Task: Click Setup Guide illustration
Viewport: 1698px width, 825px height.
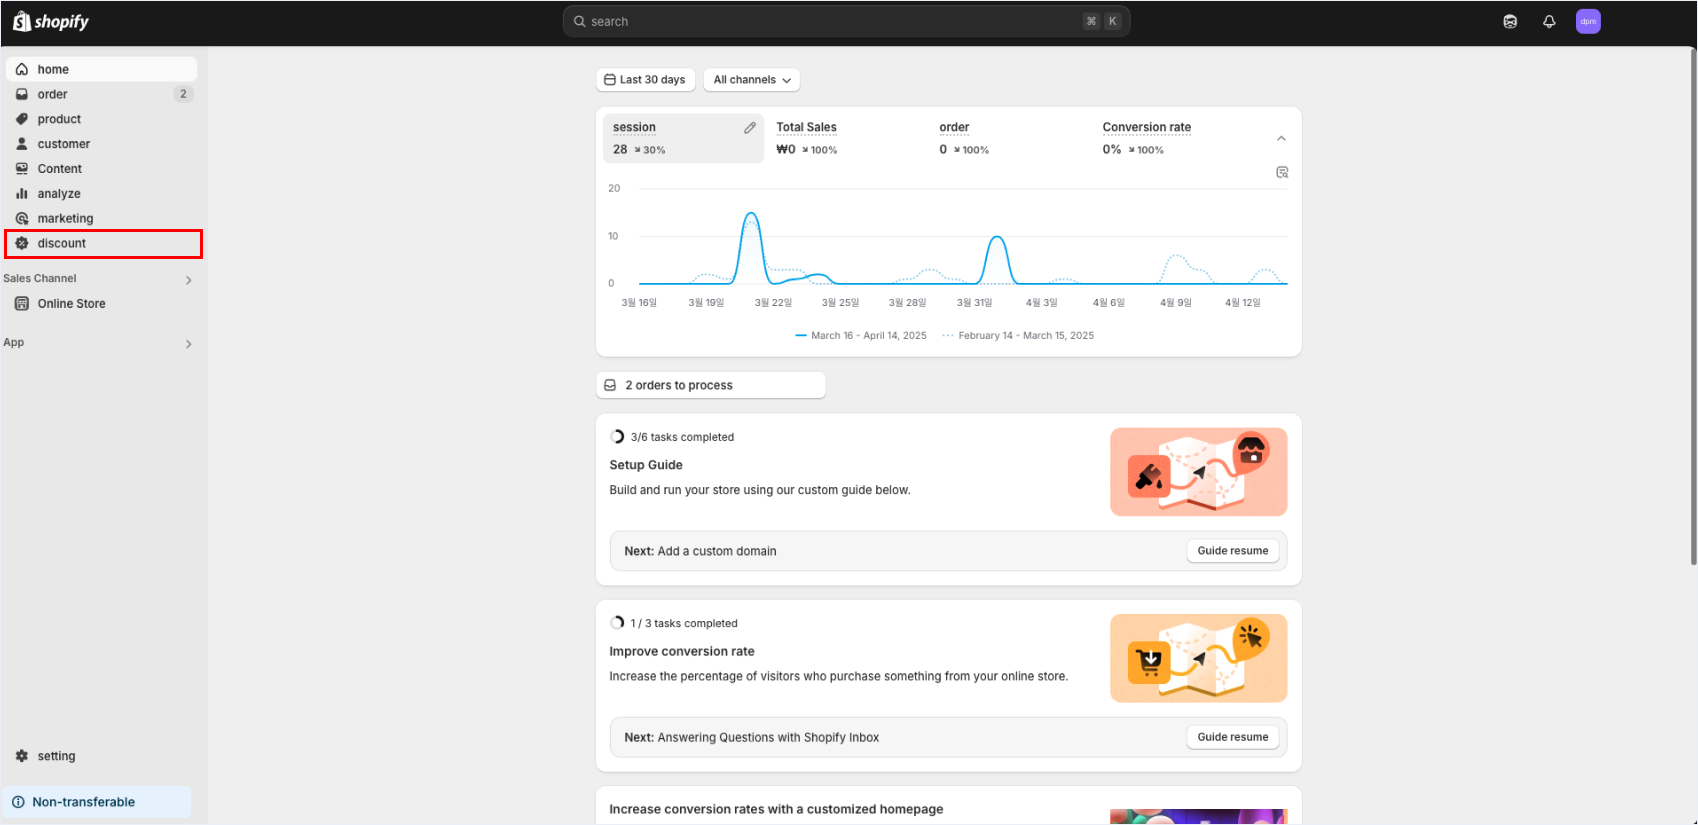Action: point(1198,472)
